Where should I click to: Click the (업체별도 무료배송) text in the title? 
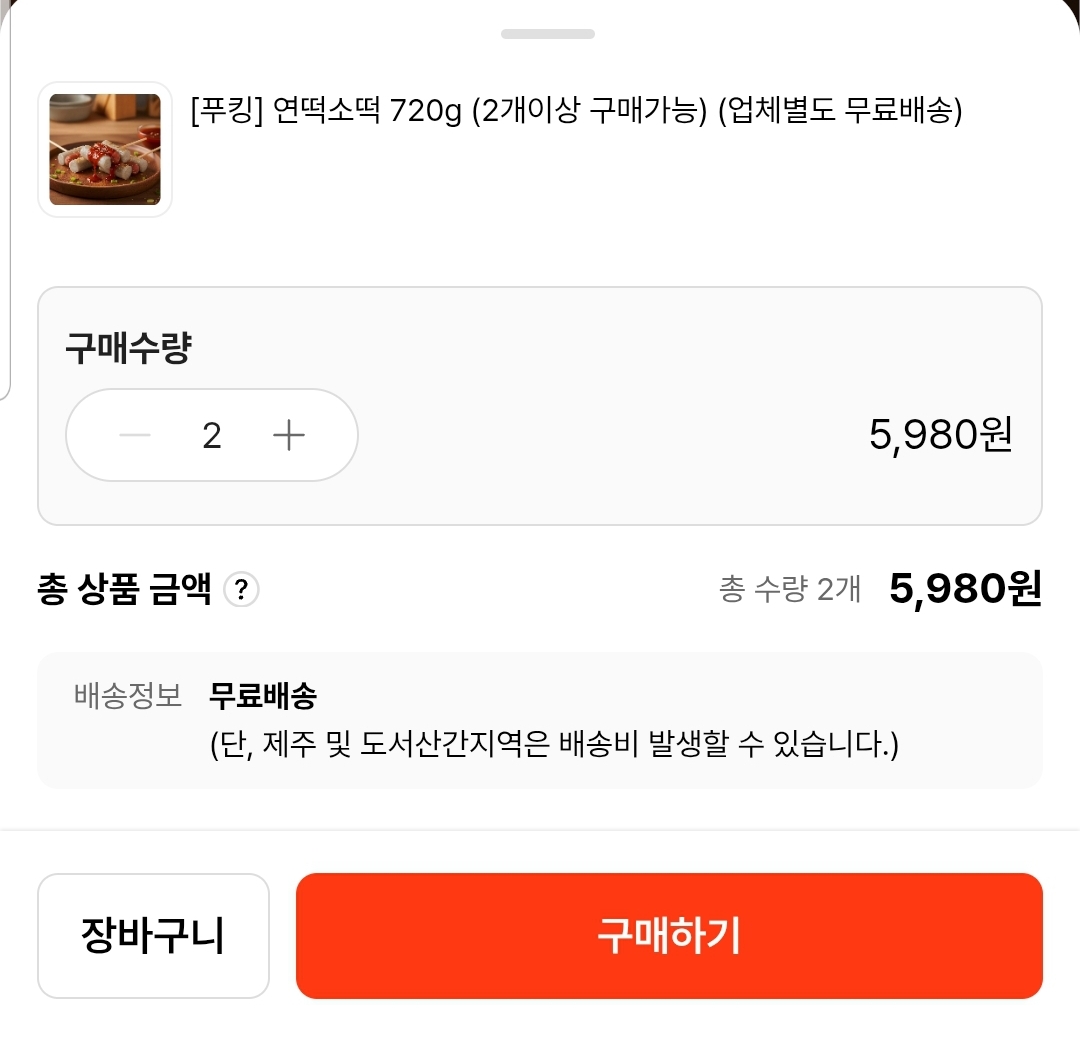tap(840, 110)
